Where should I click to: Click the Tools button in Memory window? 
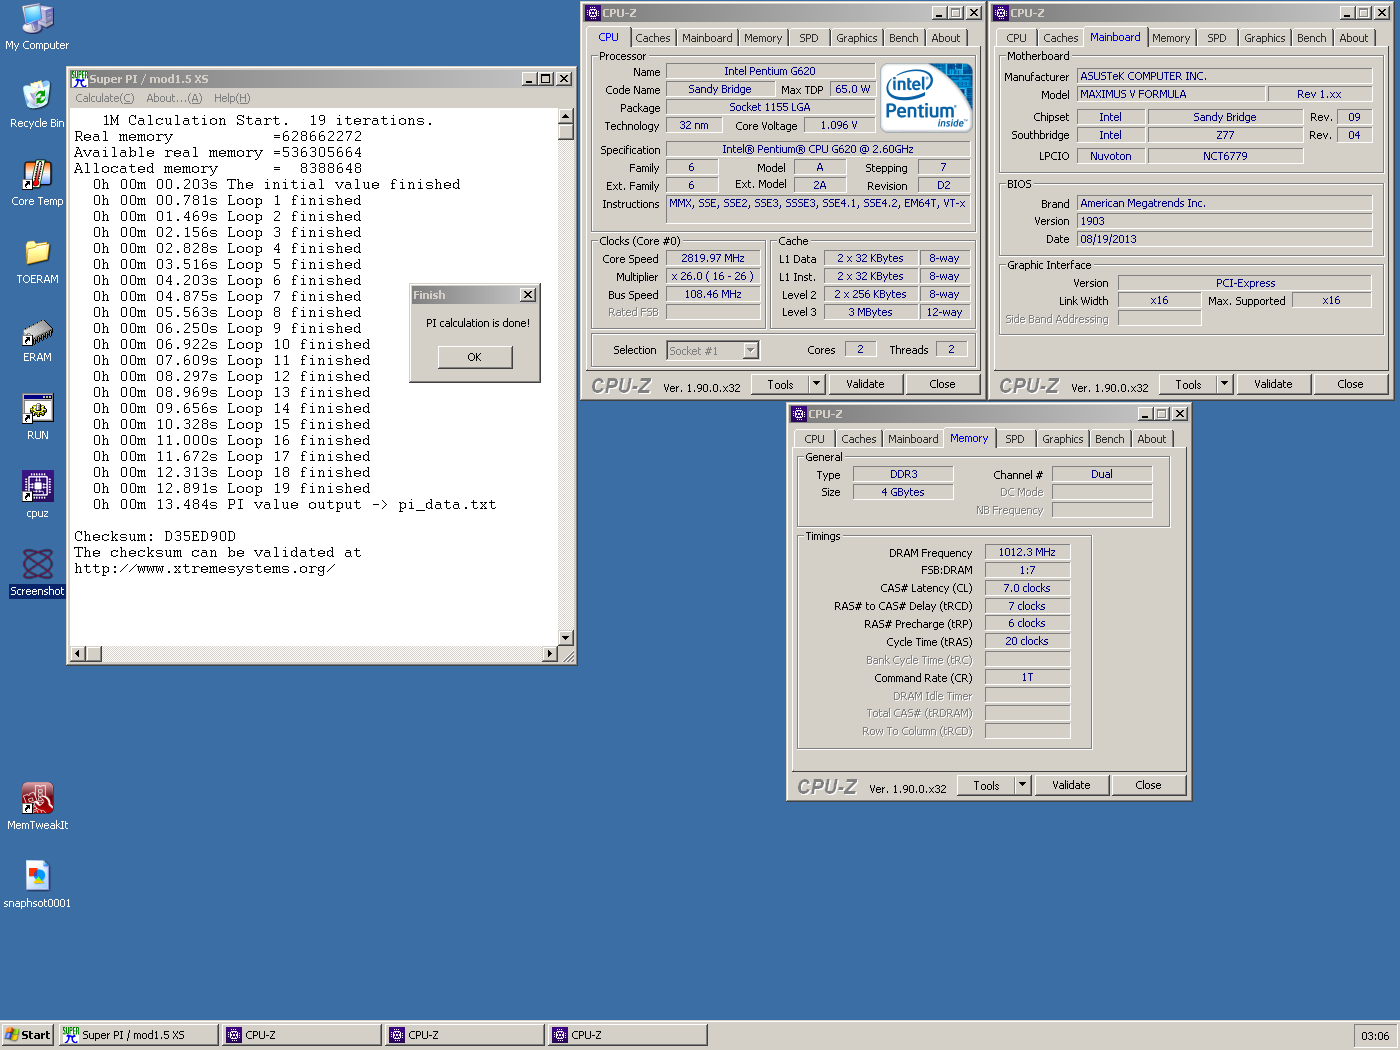[x=987, y=785]
